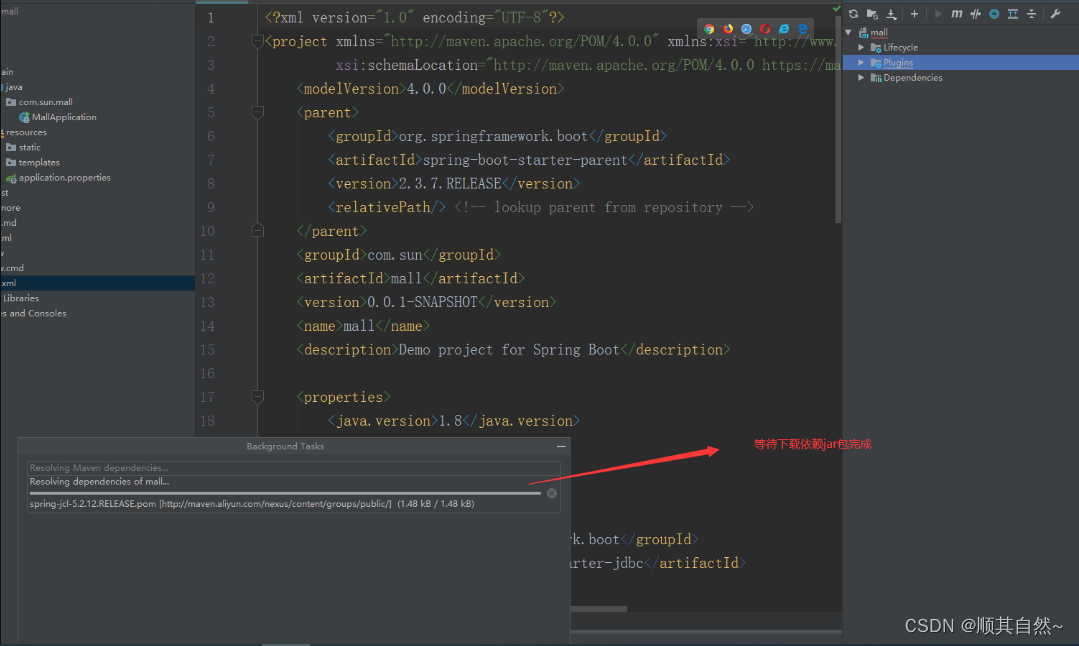The width and height of the screenshot is (1079, 646).
Task: Cancel the resolving dependencies task
Action: [551, 492]
